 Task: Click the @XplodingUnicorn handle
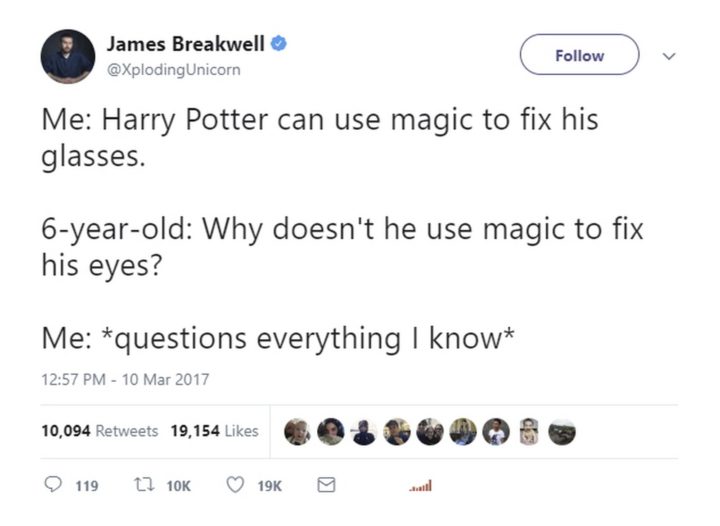click(174, 70)
